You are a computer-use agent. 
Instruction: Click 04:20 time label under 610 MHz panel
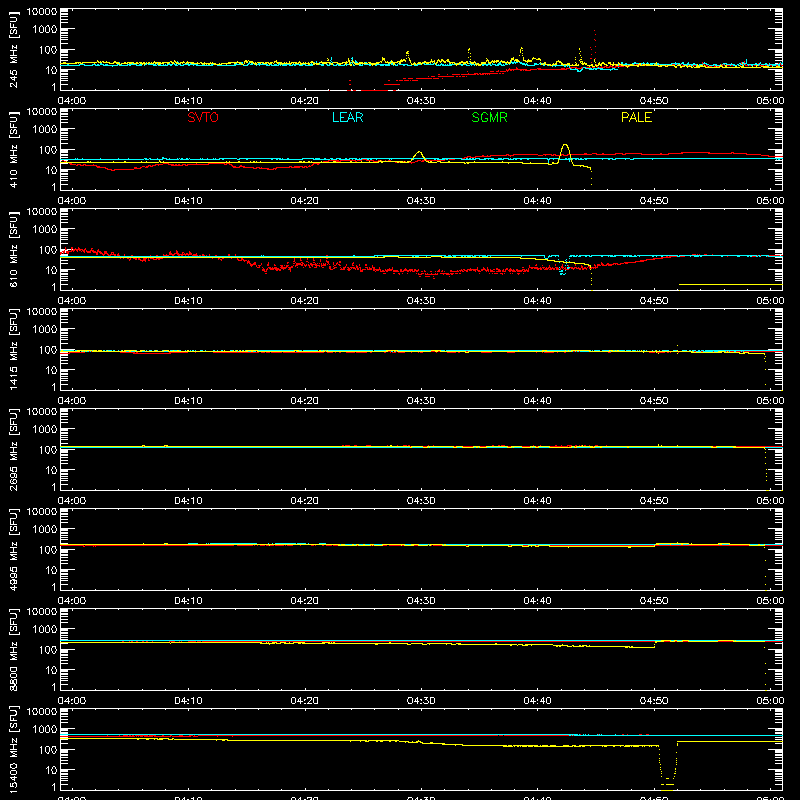point(305,301)
